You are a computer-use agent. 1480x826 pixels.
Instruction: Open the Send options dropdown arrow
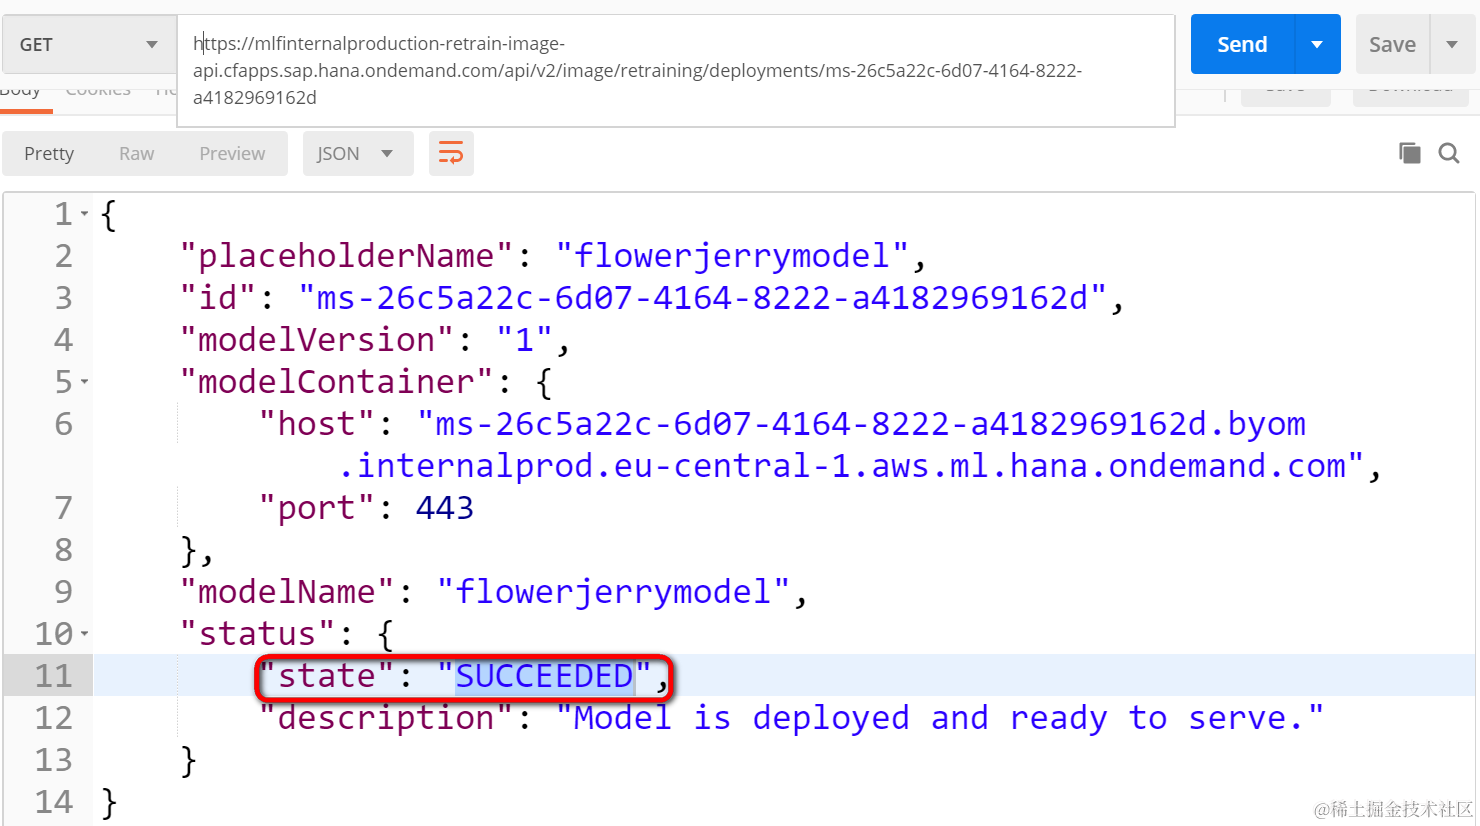(x=1317, y=44)
